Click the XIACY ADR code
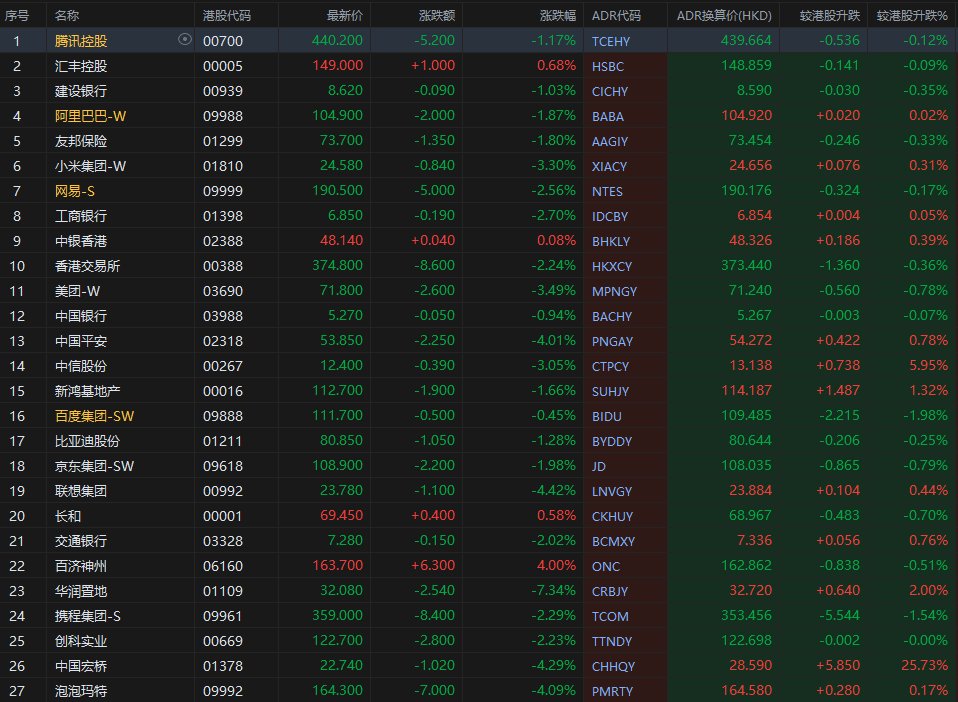The width and height of the screenshot is (958, 702). pos(609,167)
